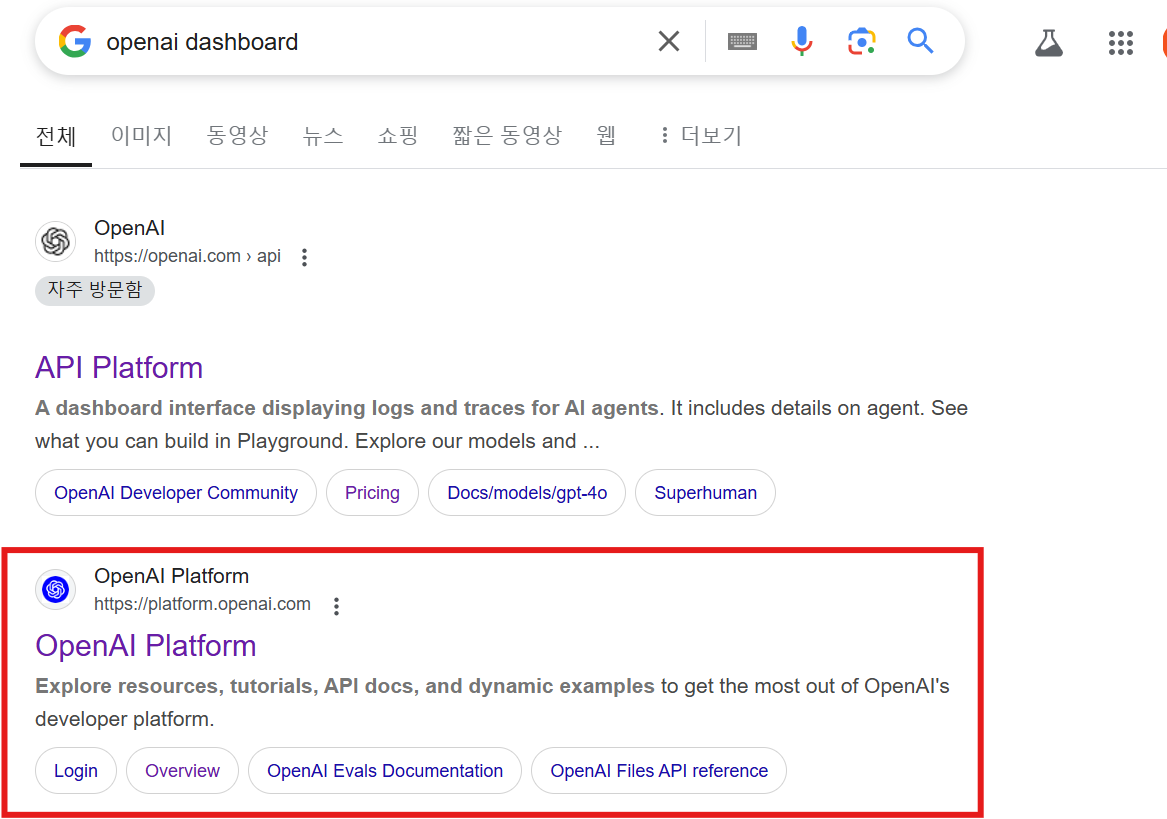Switch to the 이미지 search tab
This screenshot has height=819, width=1167.
(x=141, y=135)
